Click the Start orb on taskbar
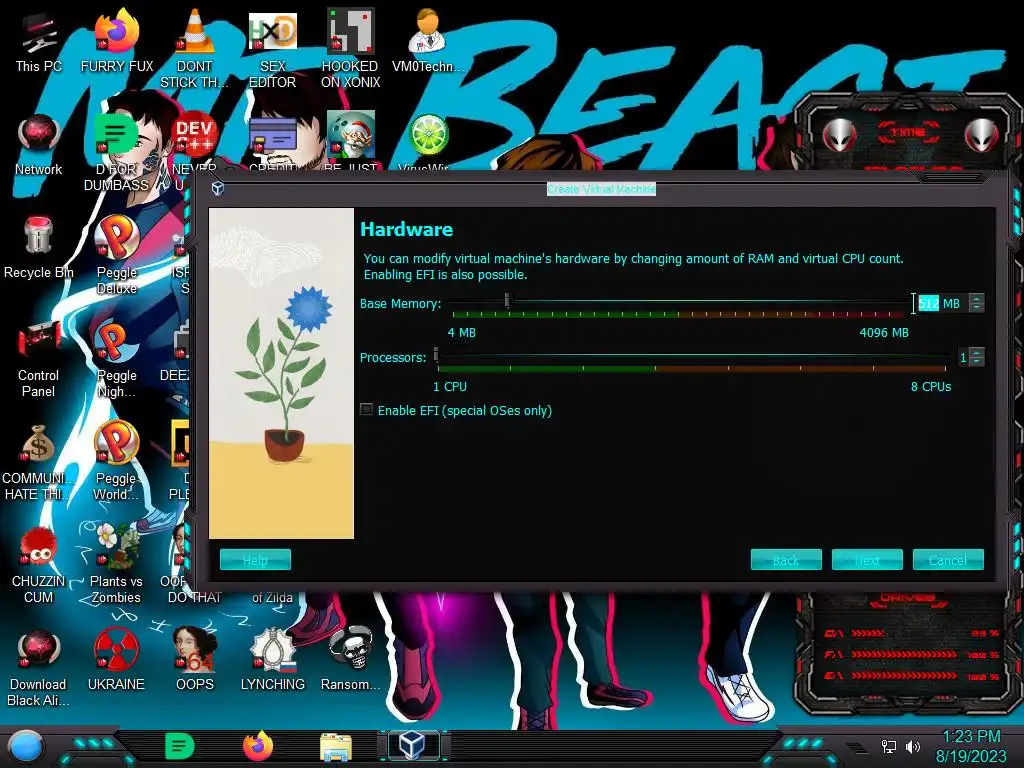Image resolution: width=1024 pixels, height=768 pixels. [x=26, y=746]
